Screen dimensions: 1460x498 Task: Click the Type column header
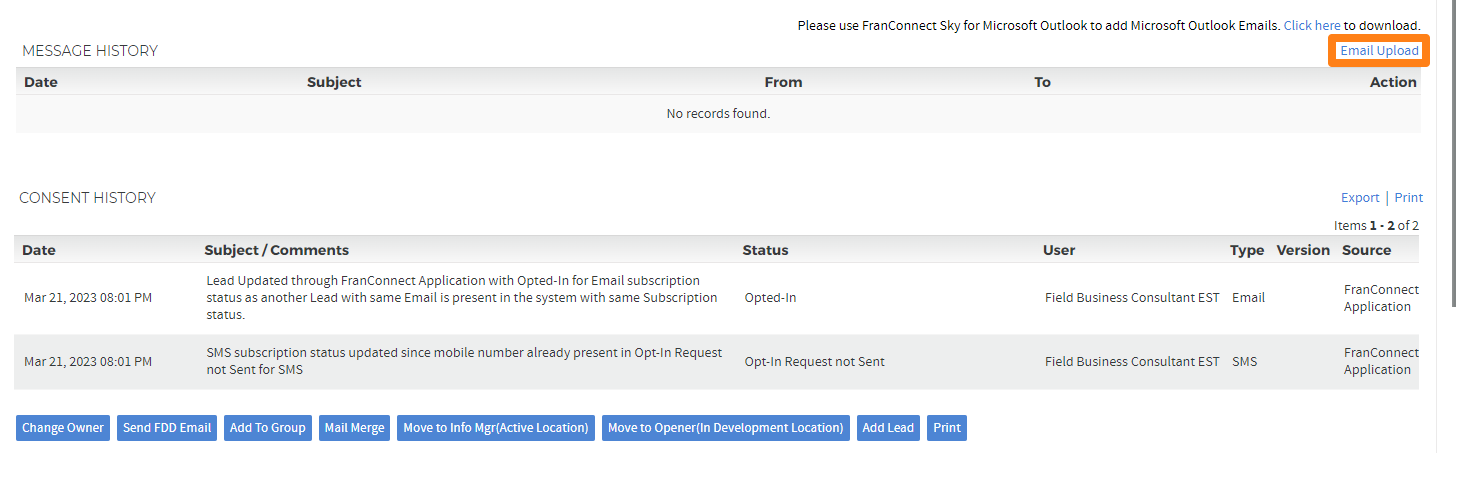[1247, 250]
